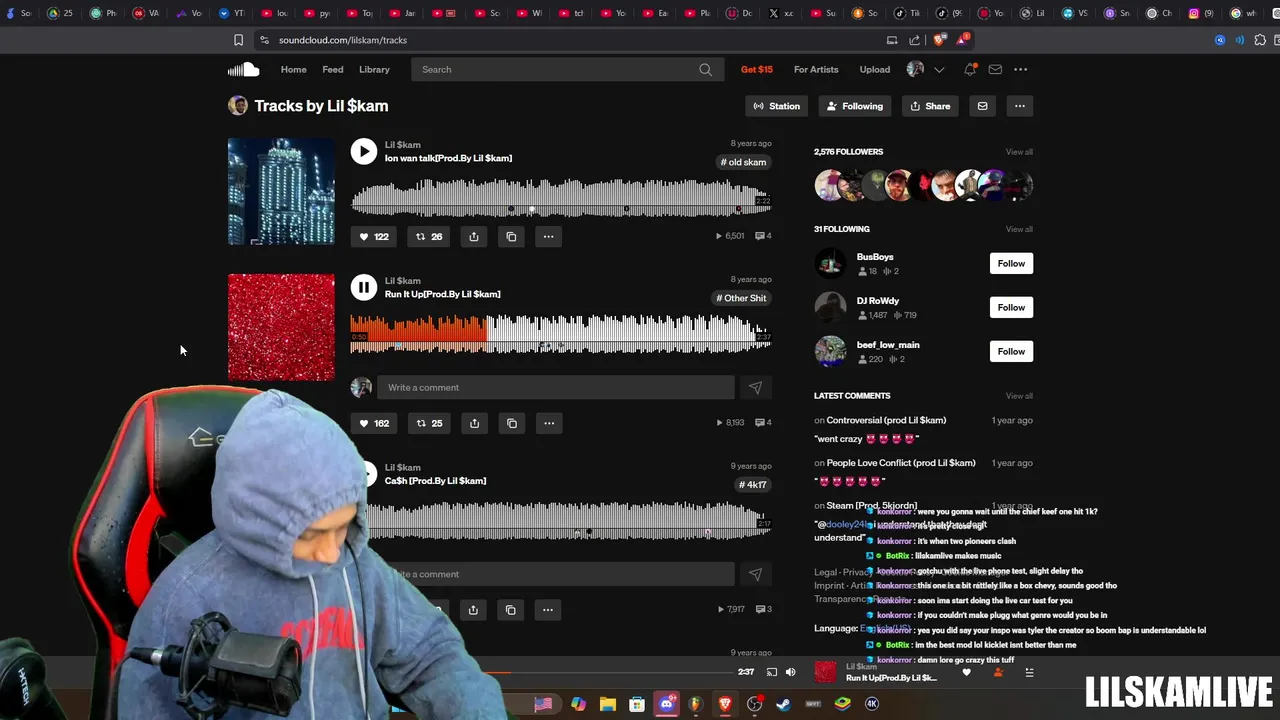Start Station for Lil $kam

[777, 106]
